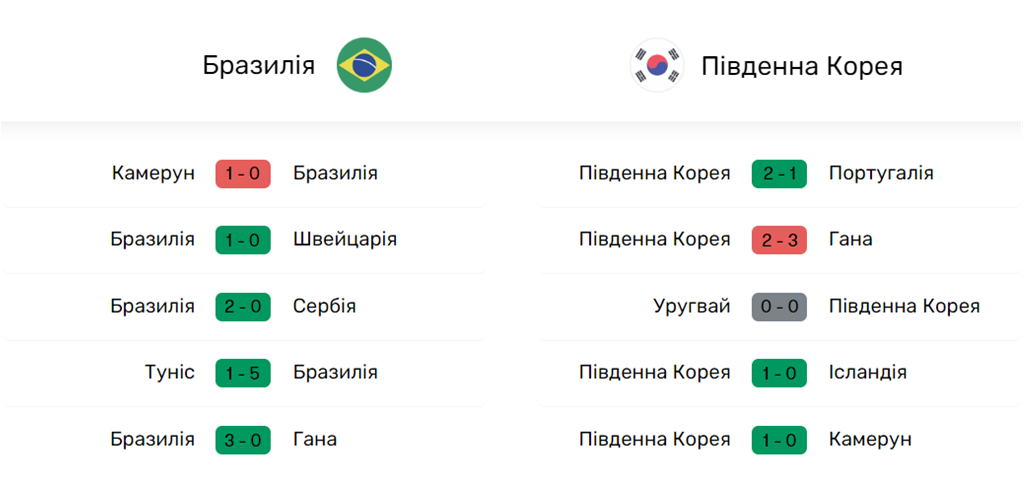Open the grey 0-0 Уругвай draw badge

tap(779, 307)
